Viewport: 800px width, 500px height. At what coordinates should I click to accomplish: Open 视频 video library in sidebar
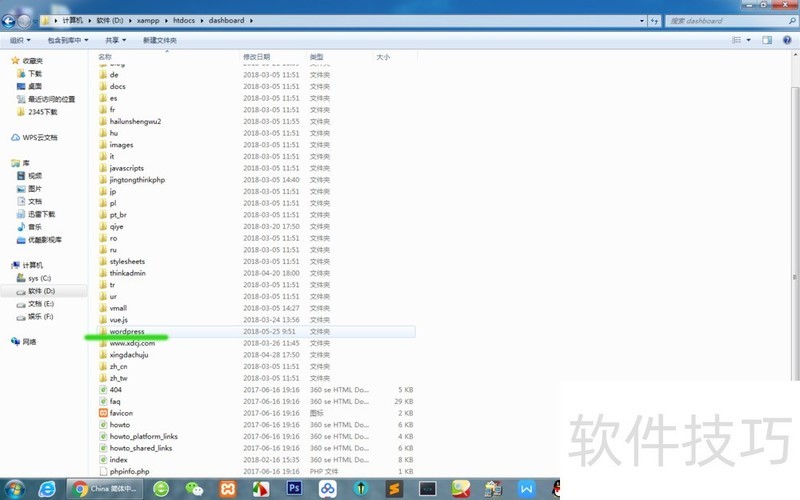tap(29, 176)
